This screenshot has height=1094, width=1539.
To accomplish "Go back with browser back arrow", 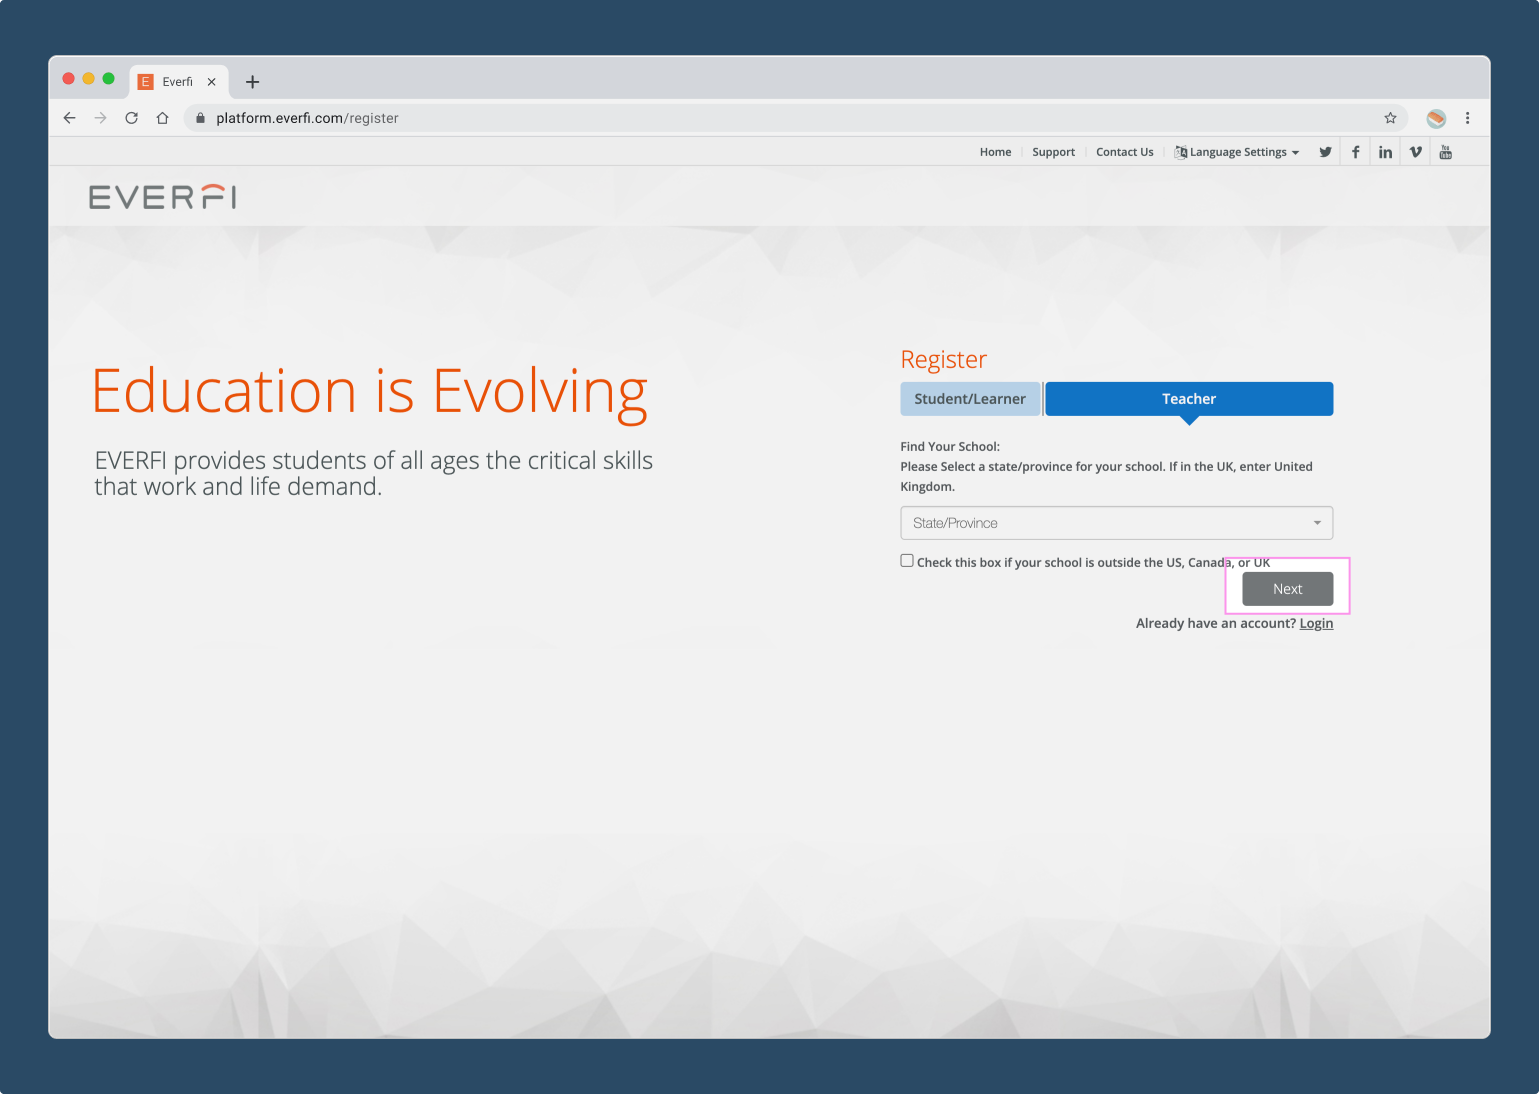I will [69, 118].
